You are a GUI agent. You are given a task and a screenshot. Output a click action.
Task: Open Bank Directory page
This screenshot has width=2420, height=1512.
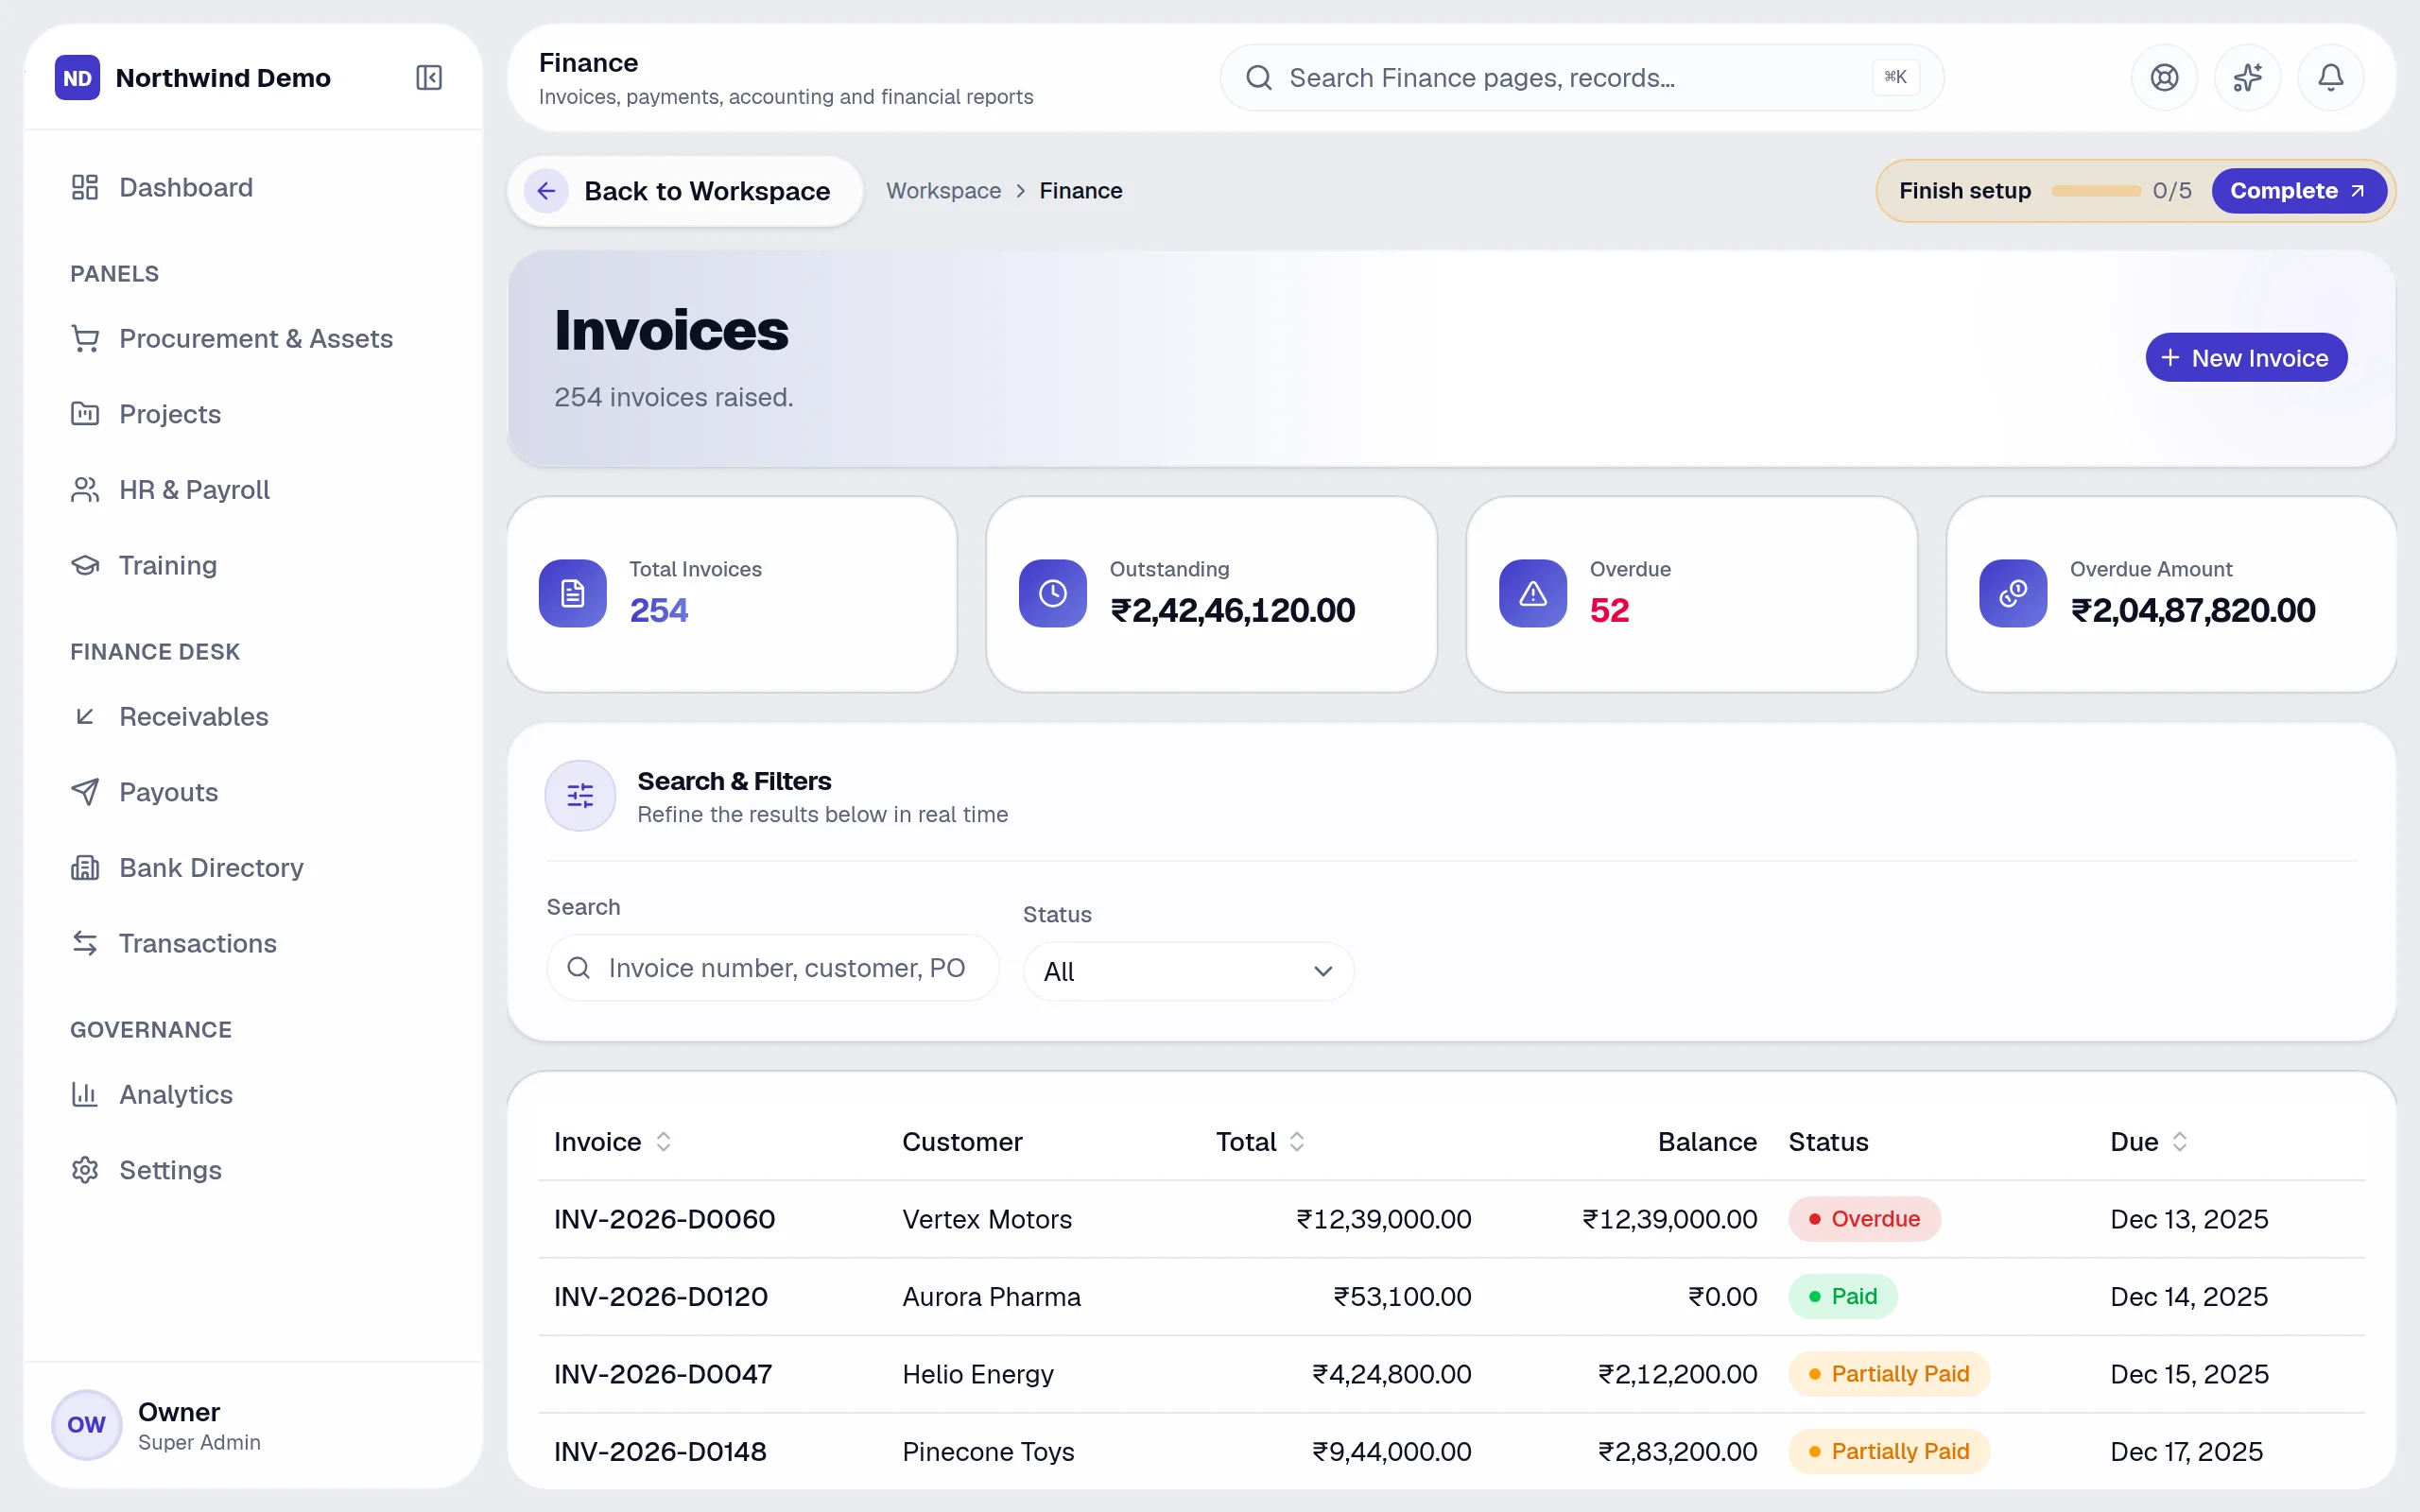click(x=252, y=867)
